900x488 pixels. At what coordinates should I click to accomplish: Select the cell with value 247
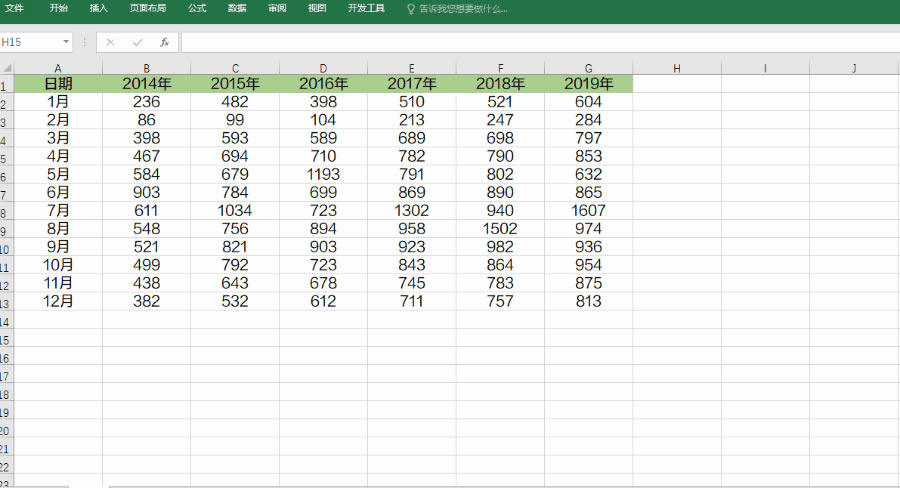pos(500,120)
